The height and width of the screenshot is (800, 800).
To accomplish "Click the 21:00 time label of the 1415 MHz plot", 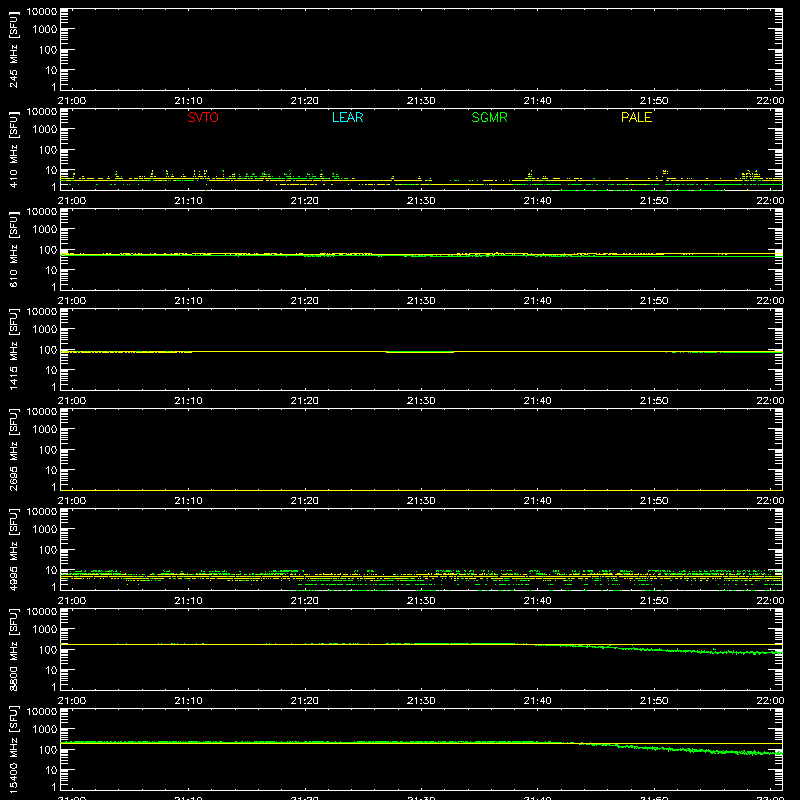I will [72, 401].
